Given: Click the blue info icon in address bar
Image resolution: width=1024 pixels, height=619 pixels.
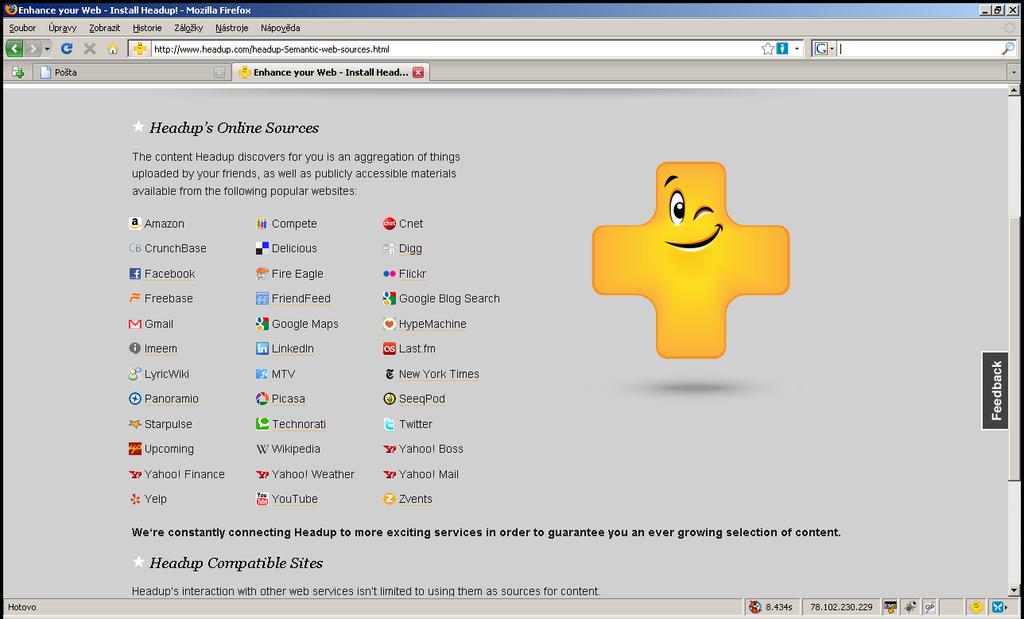Looking at the screenshot, I should pyautogui.click(x=782, y=48).
